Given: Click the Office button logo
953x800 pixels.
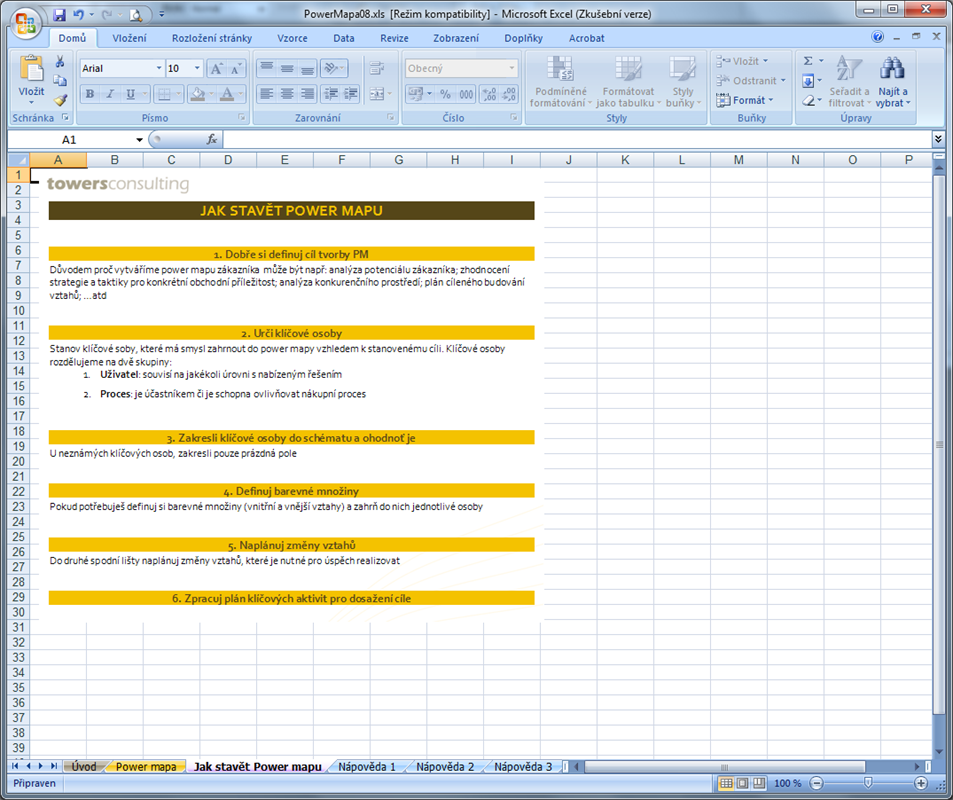Looking at the screenshot, I should click(x=22, y=21).
